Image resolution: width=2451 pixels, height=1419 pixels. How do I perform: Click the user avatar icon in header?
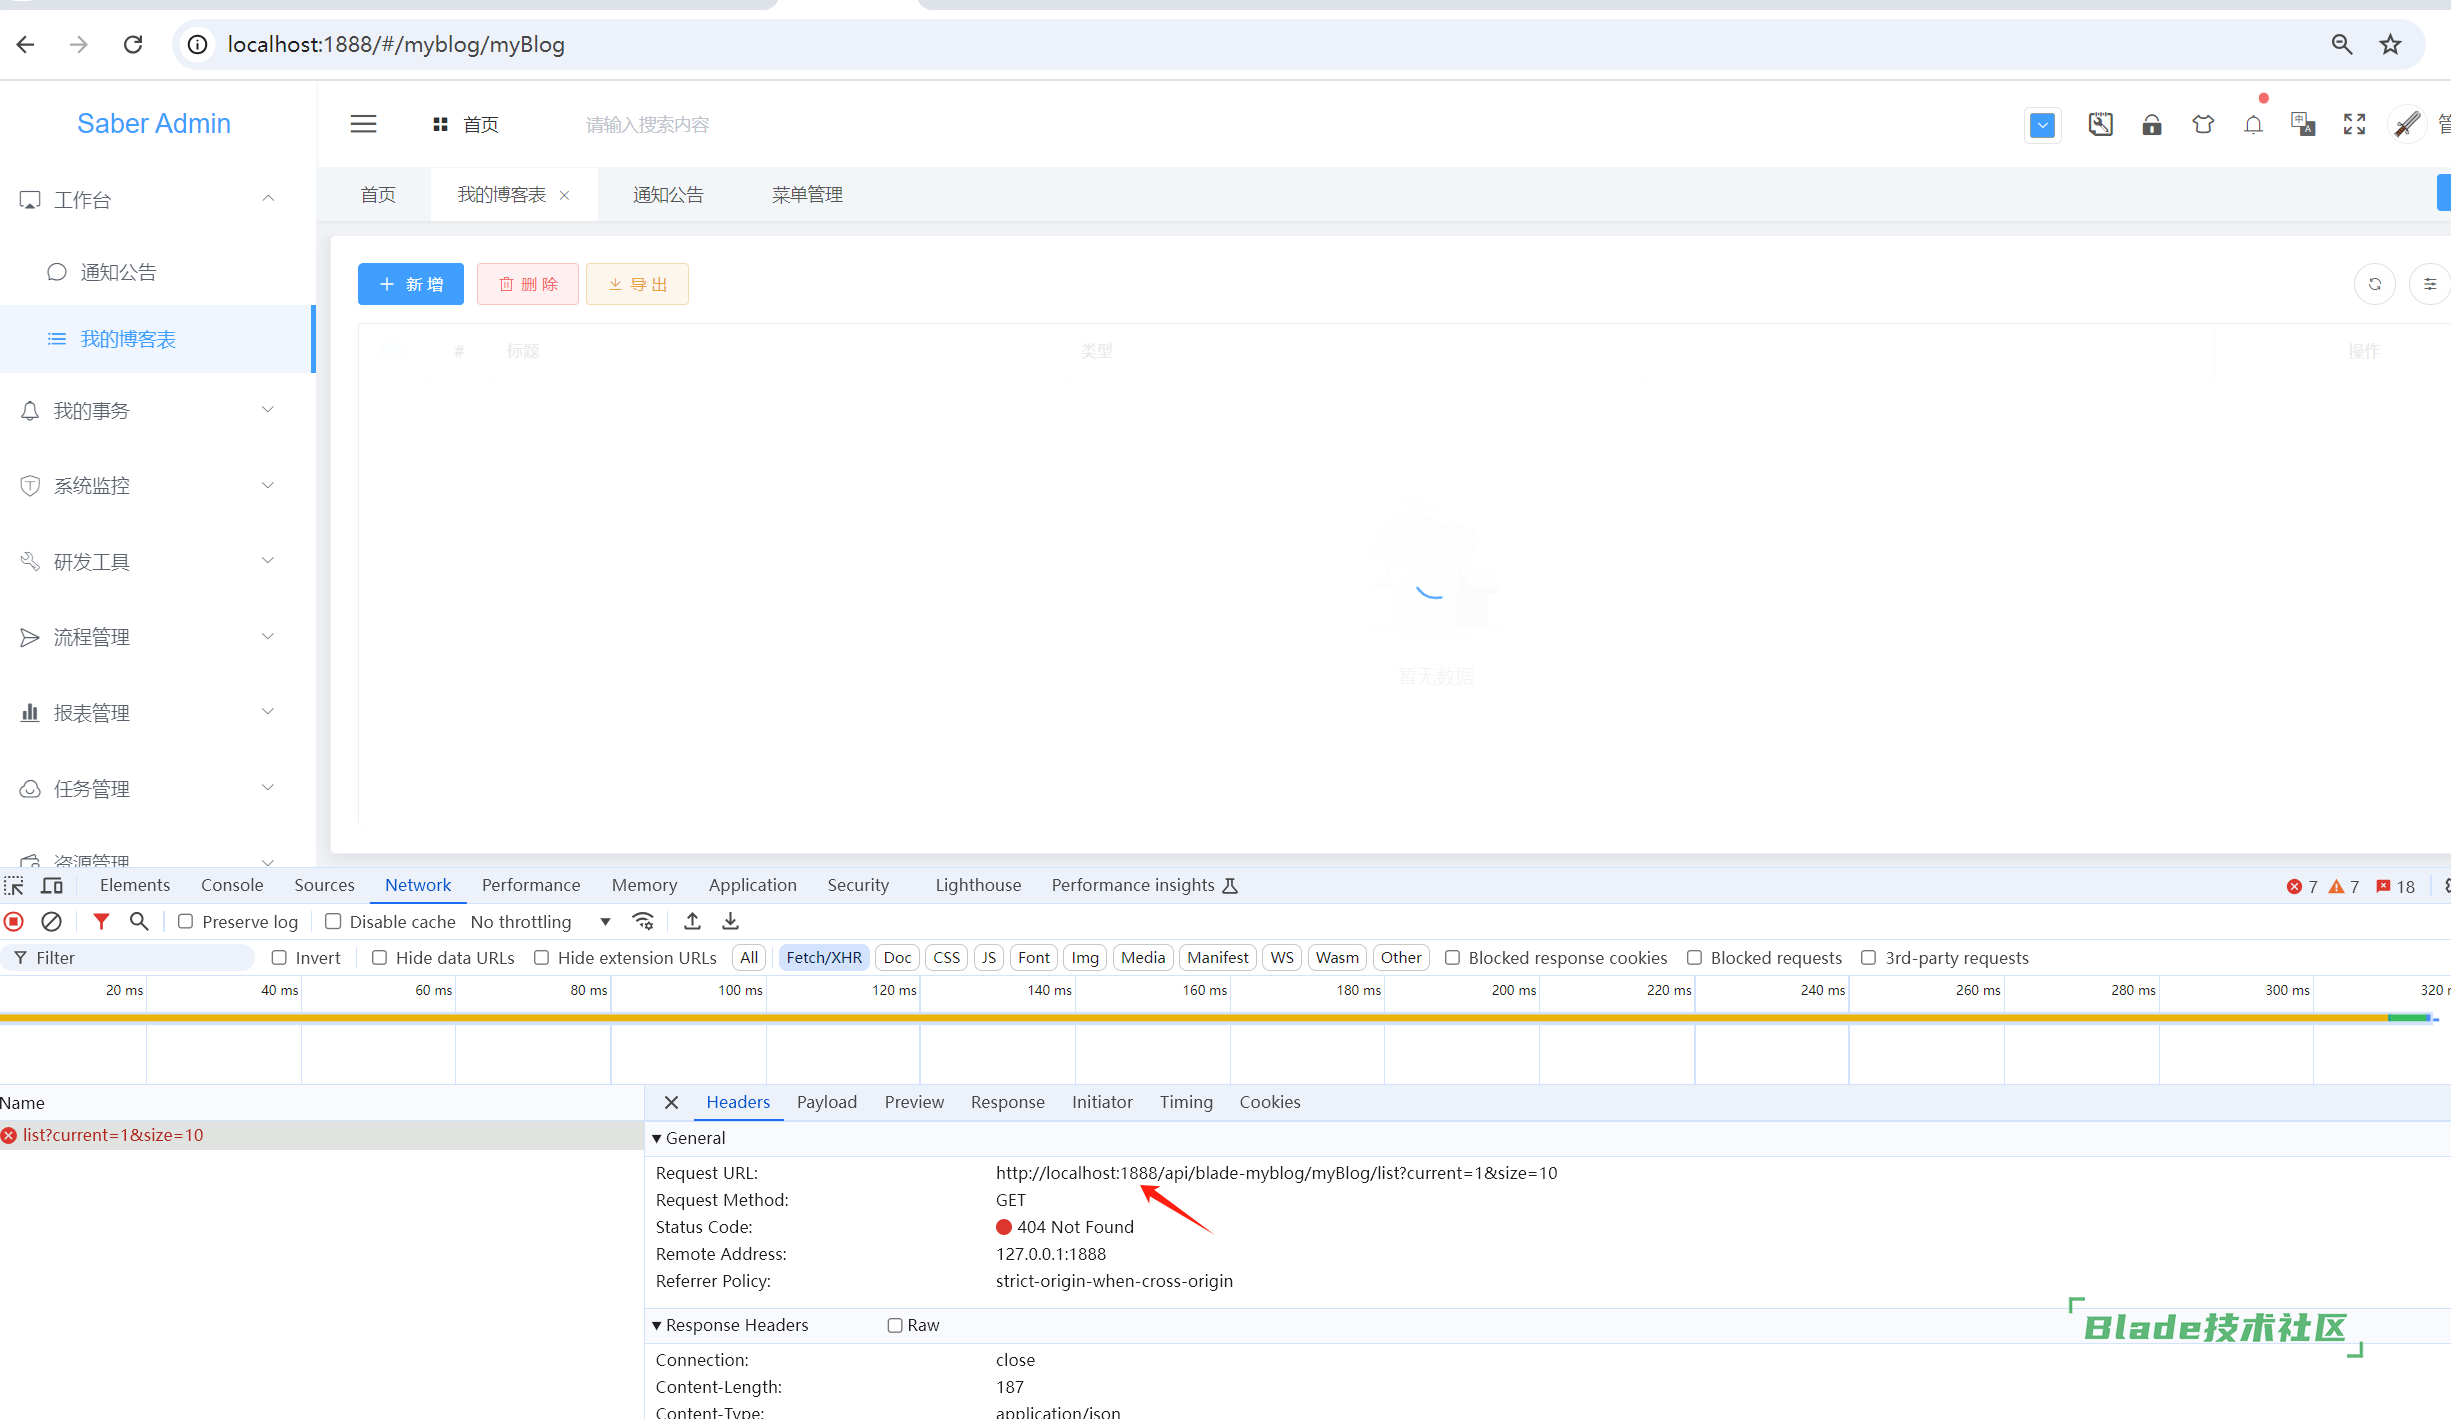coord(2407,124)
